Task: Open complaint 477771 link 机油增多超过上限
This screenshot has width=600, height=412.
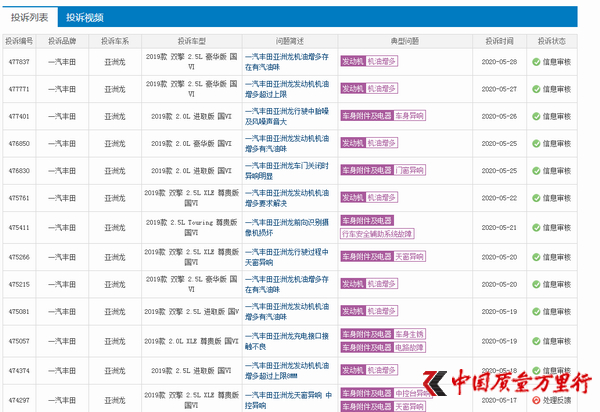Action: pyautogui.click(x=287, y=89)
